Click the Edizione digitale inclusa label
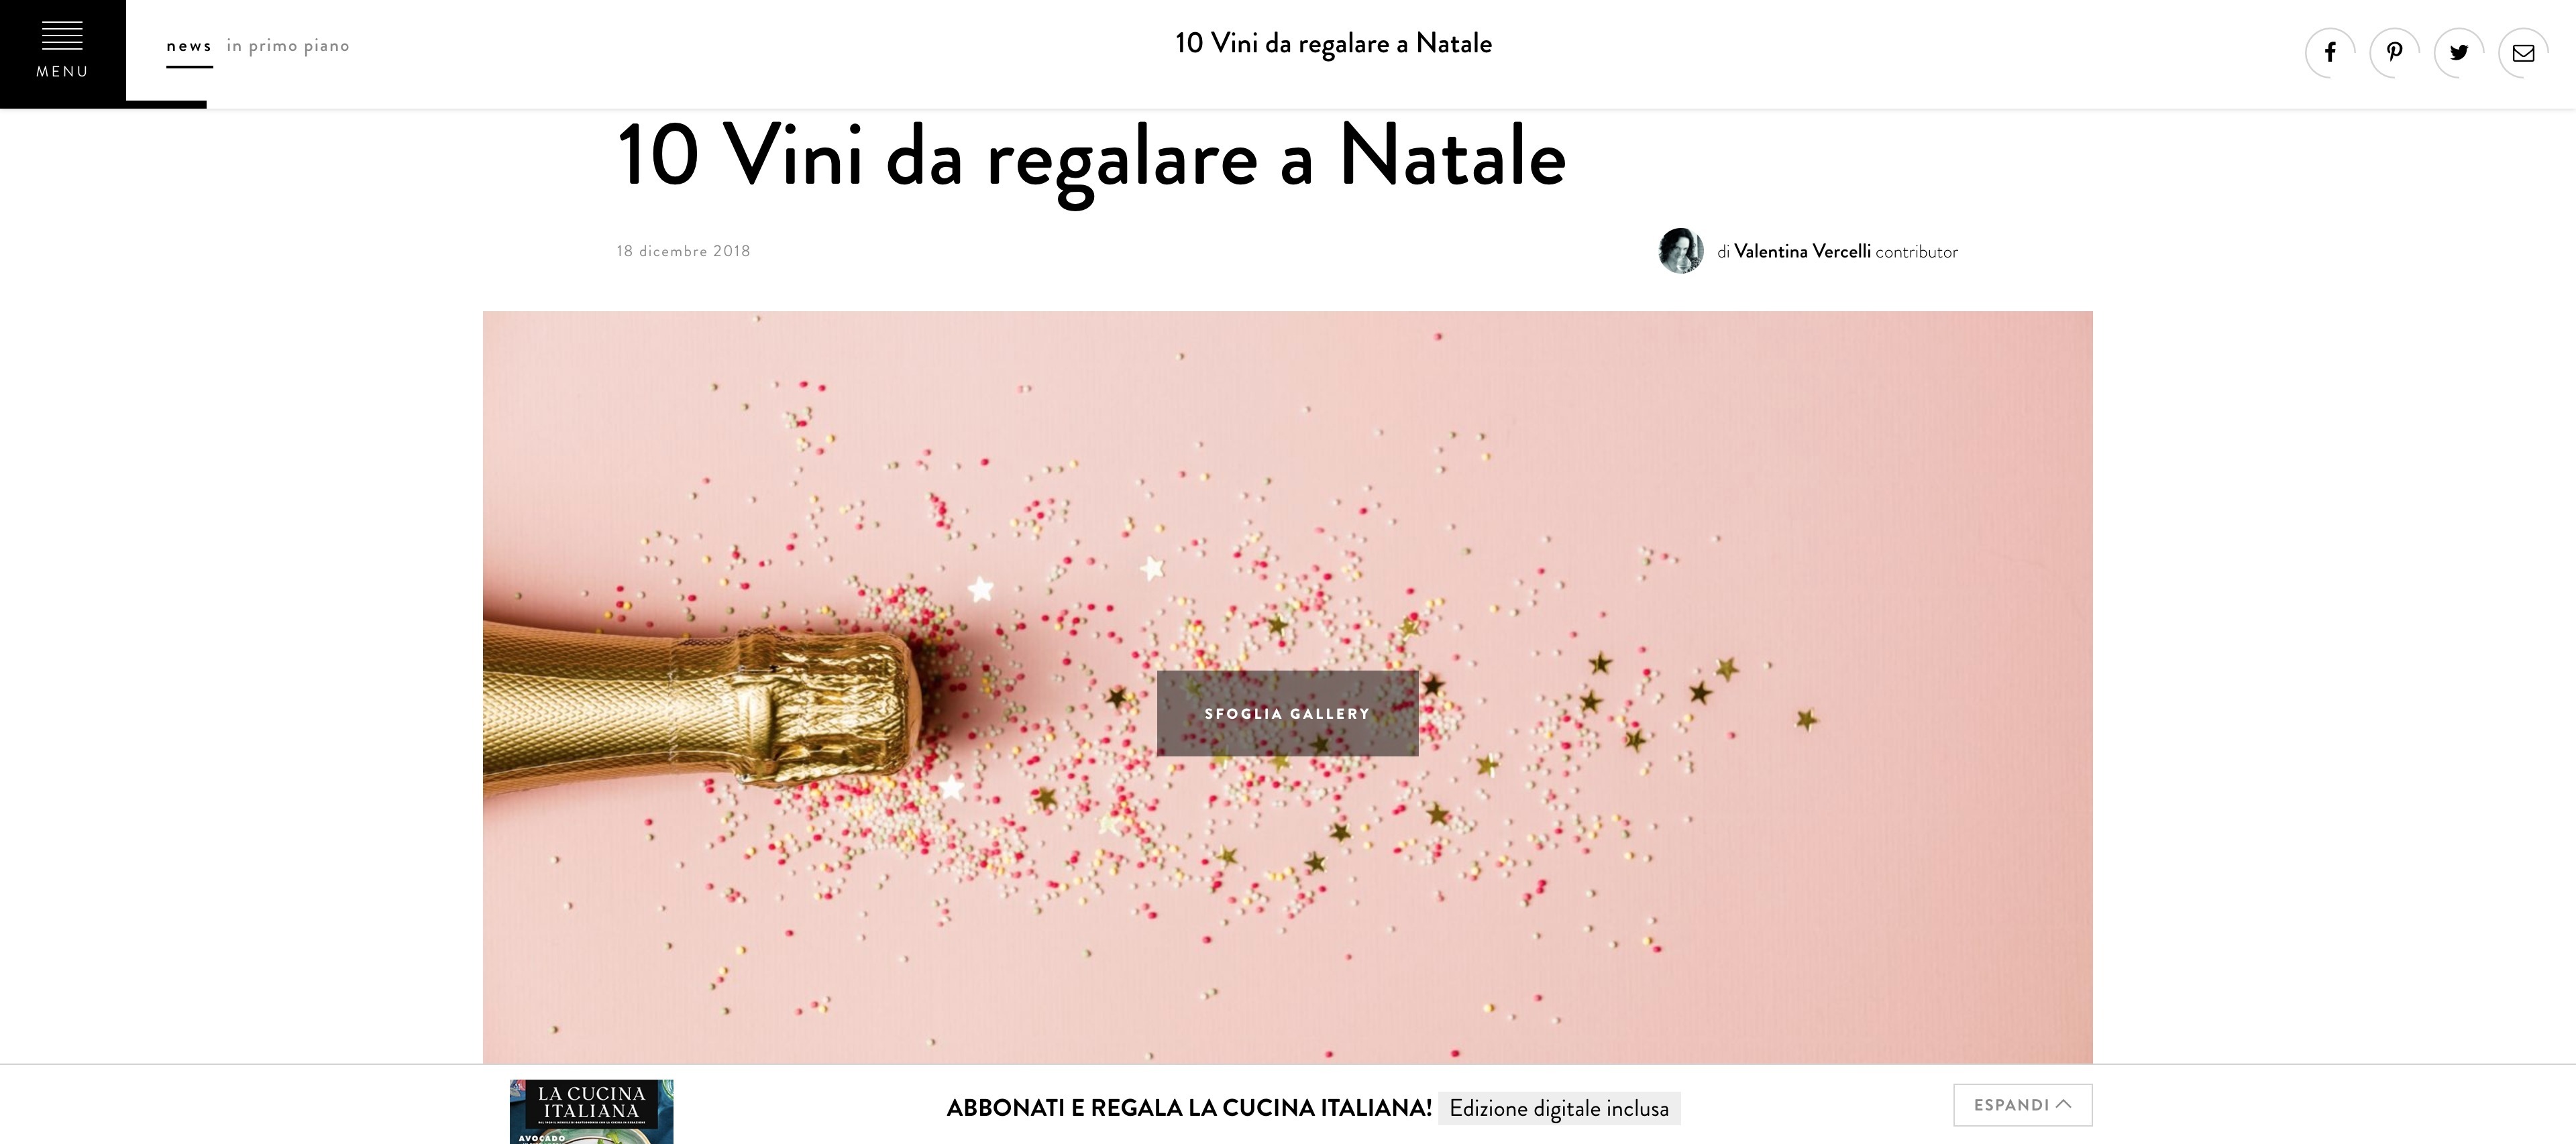The width and height of the screenshot is (2576, 1144). [x=1559, y=1109]
